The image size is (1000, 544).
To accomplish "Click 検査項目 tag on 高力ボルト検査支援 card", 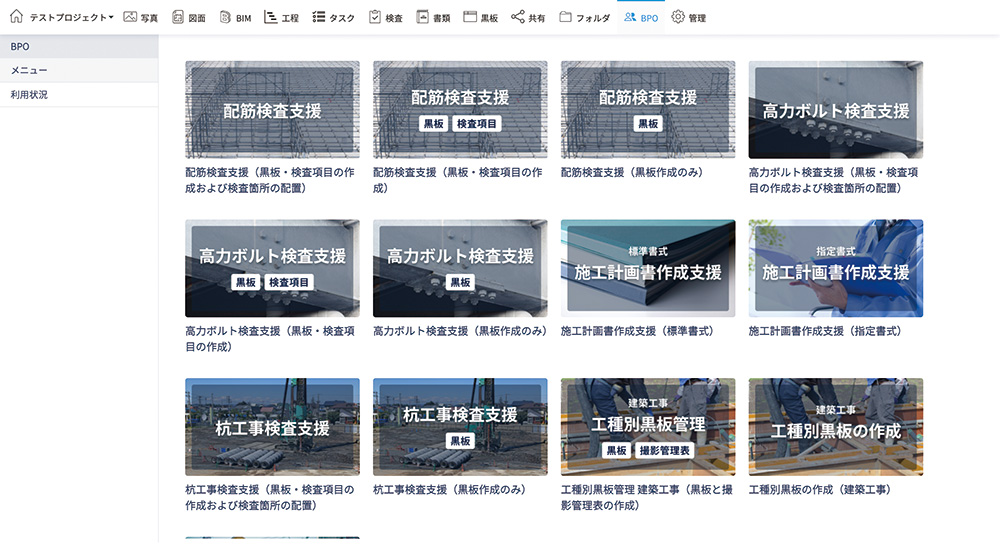I will (x=288, y=283).
